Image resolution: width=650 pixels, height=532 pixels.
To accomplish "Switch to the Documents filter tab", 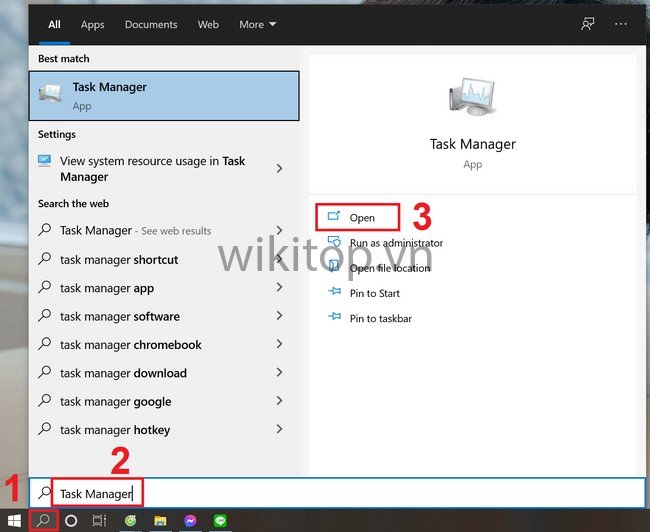I will pyautogui.click(x=151, y=24).
